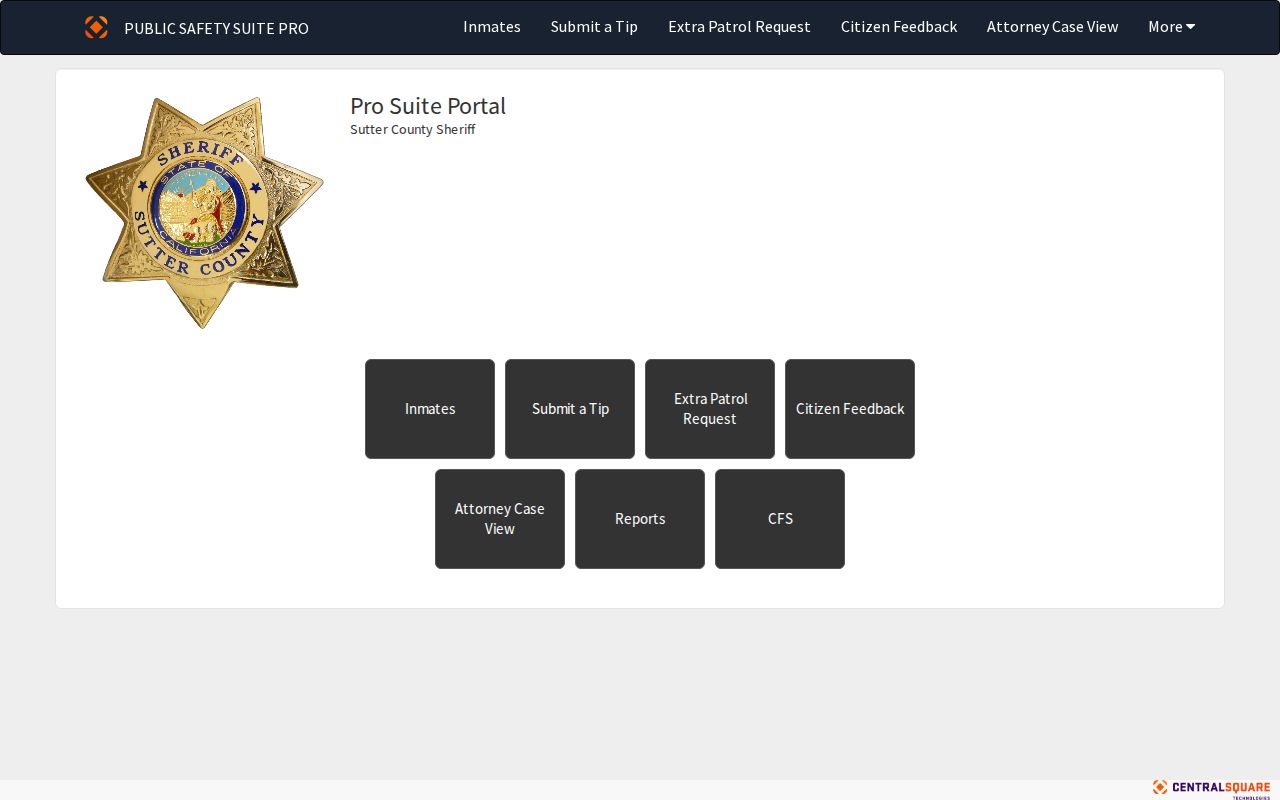Click the Submit a Tip tile
Image resolution: width=1280 pixels, height=800 pixels.
coord(570,409)
